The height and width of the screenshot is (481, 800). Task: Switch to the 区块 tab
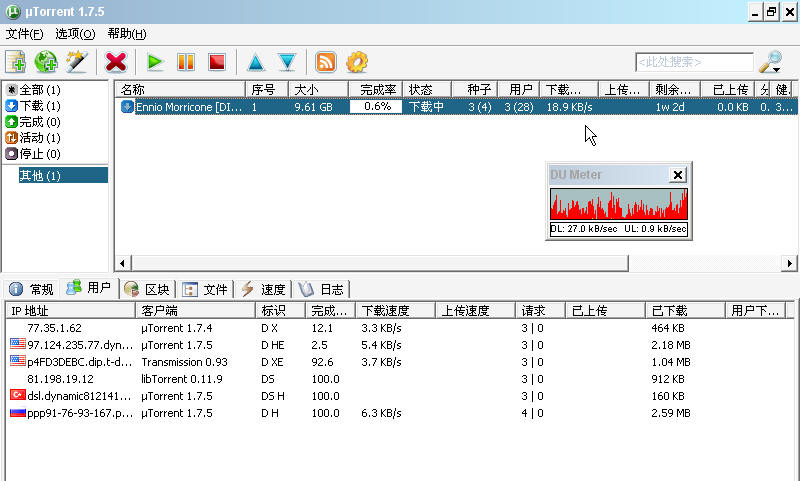pos(147,289)
